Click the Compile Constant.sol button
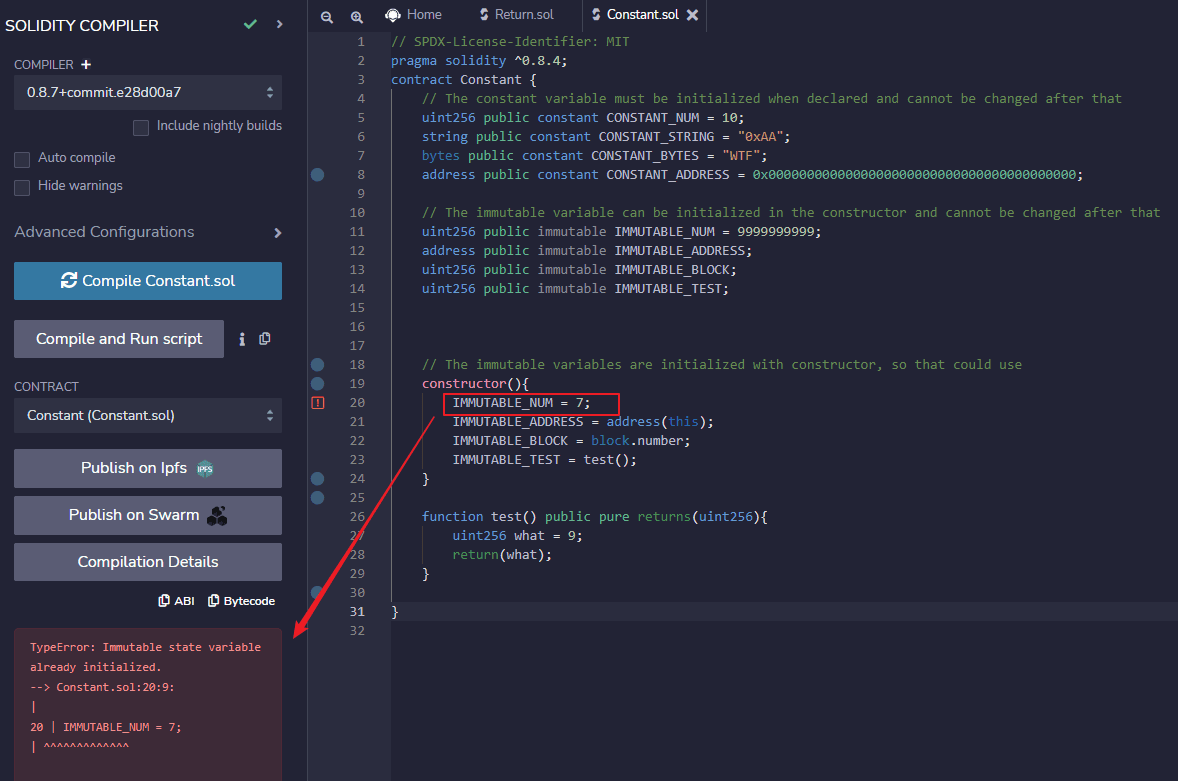 pyautogui.click(x=148, y=281)
